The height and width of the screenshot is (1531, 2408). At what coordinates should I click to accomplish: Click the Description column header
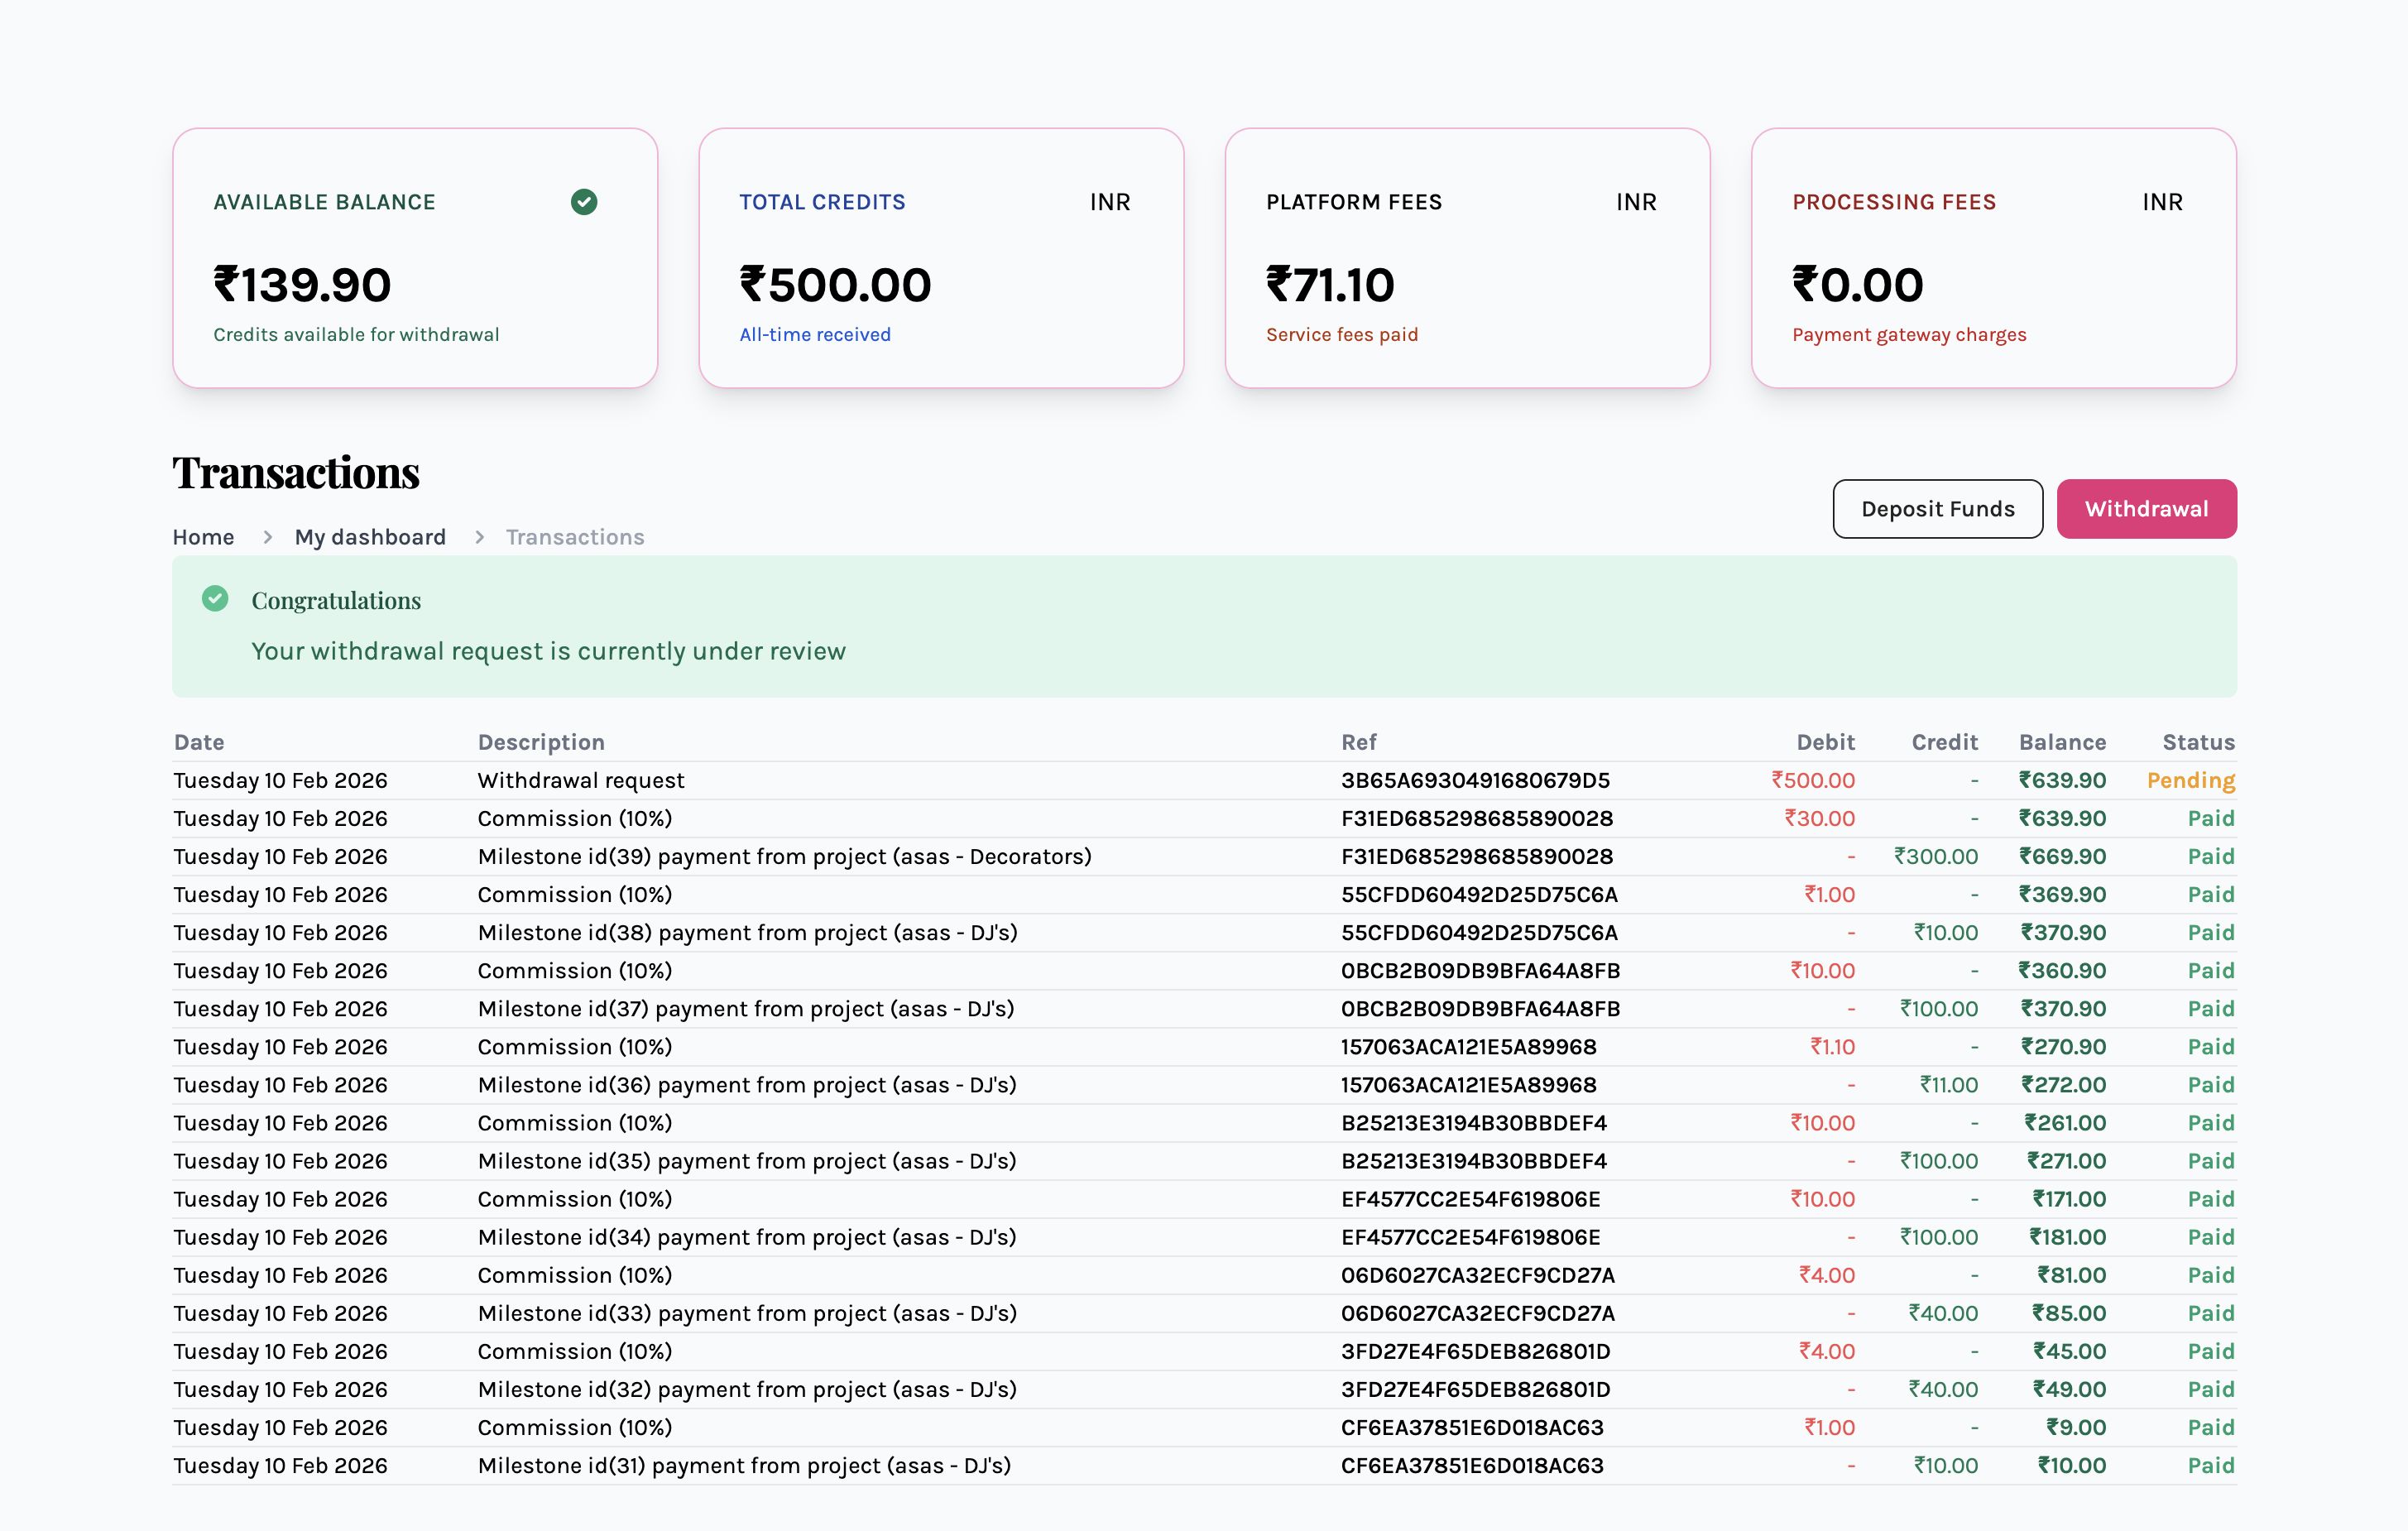(541, 742)
